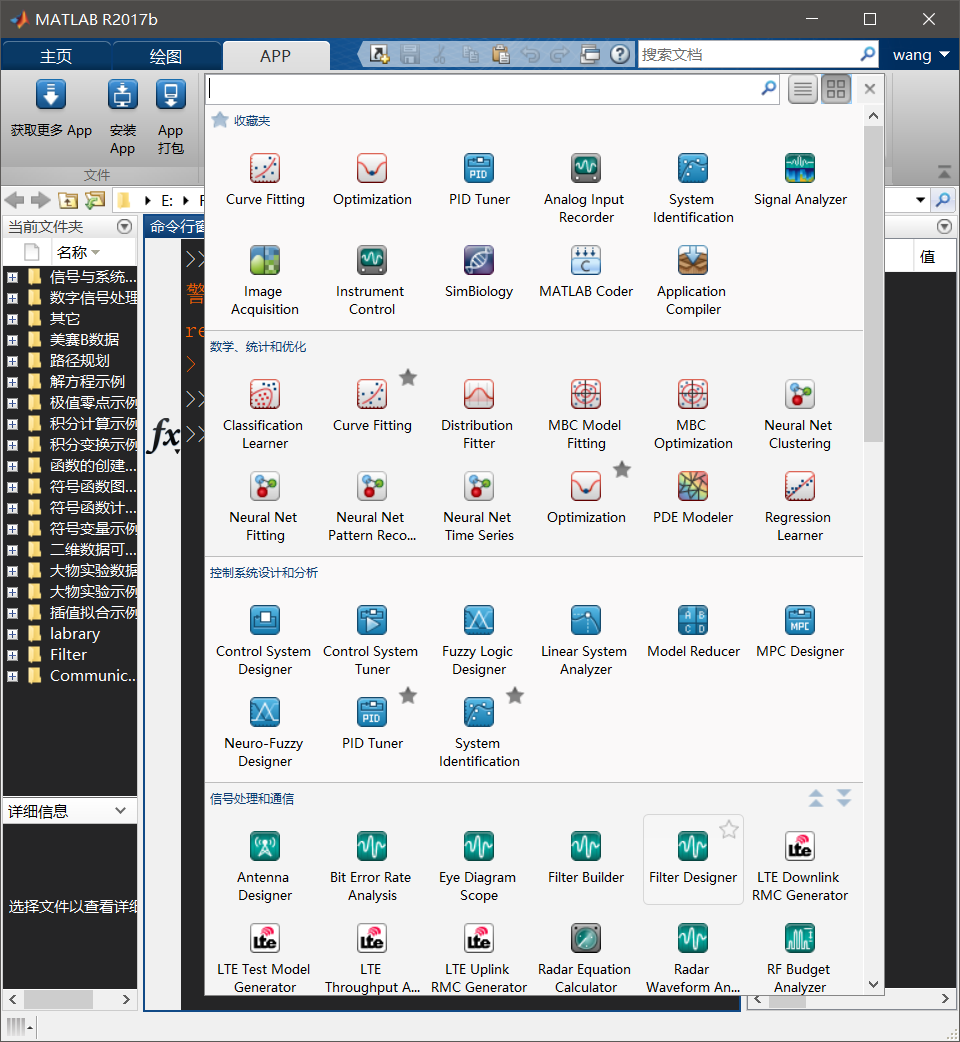The height and width of the screenshot is (1042, 960).
Task: Launch Model Reducer app
Action: [x=693, y=631]
